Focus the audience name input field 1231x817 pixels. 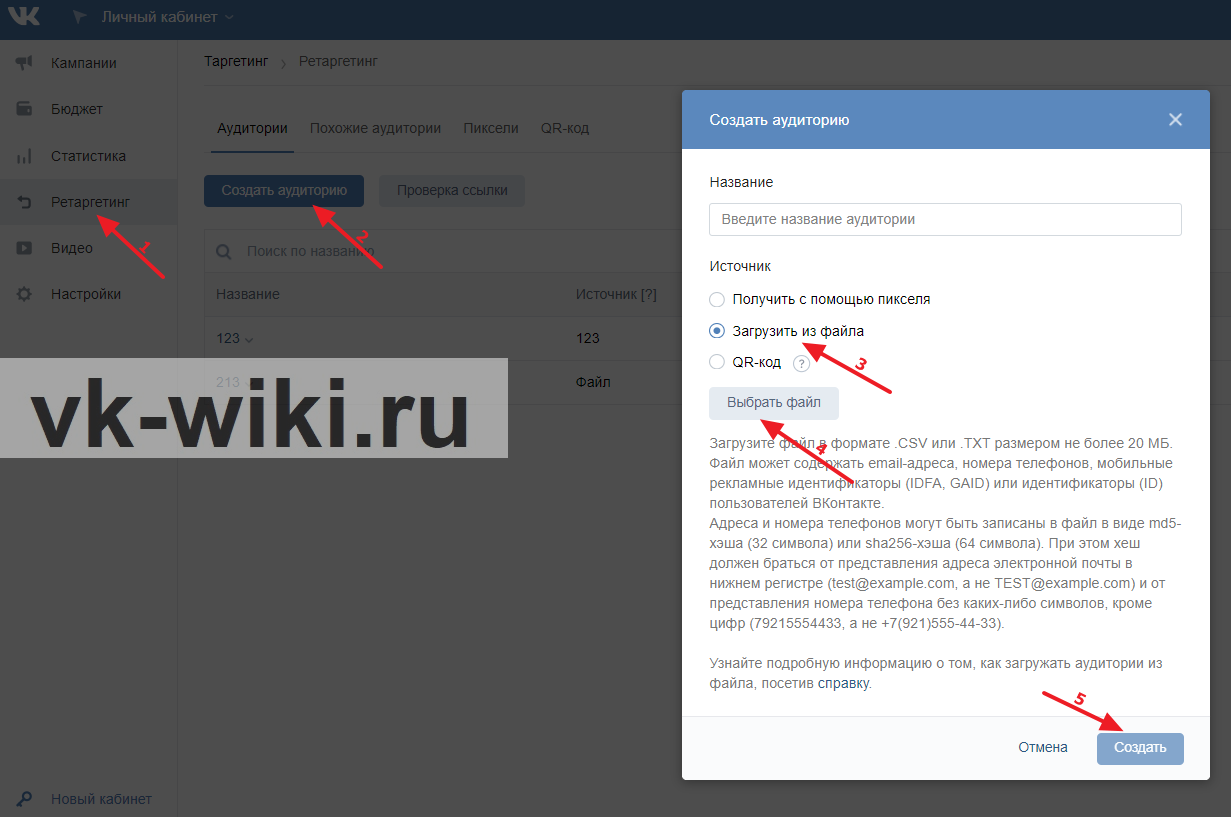pos(944,219)
